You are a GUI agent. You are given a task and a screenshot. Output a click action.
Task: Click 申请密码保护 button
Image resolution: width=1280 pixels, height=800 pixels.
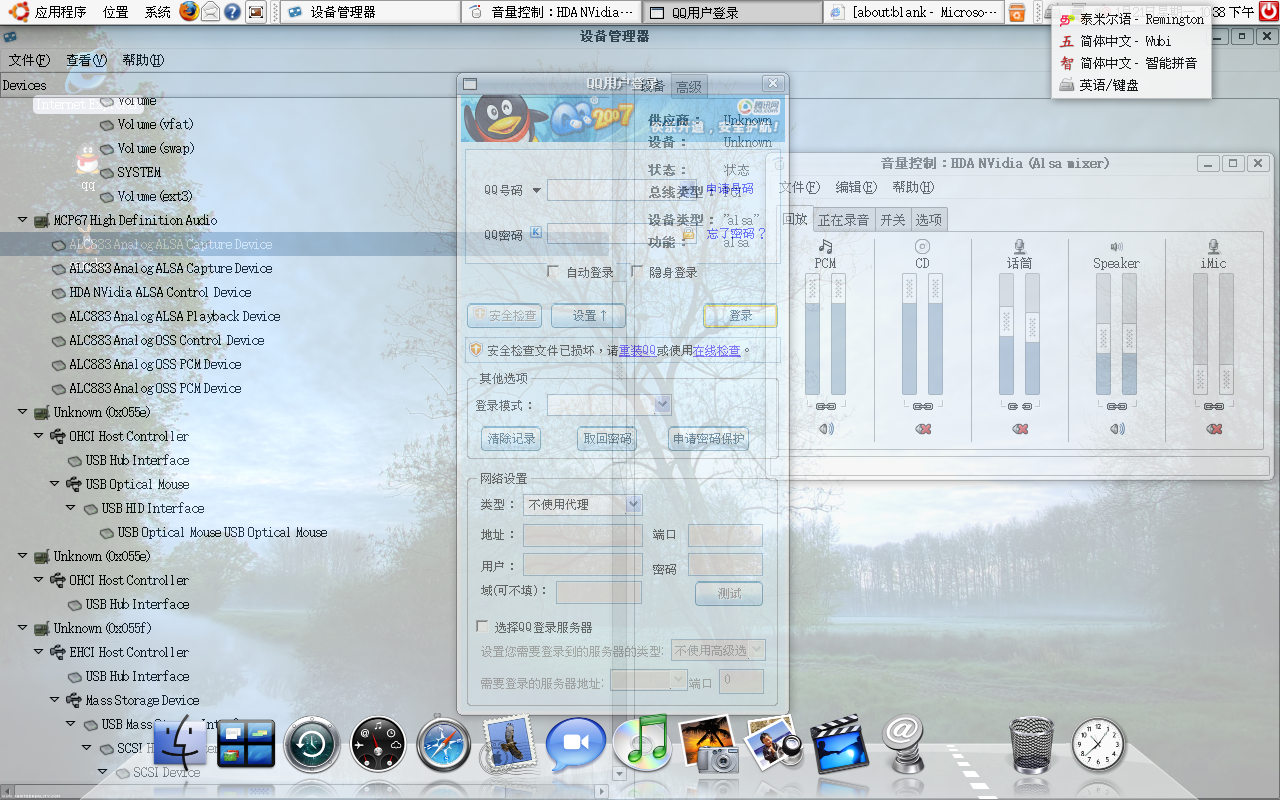(708, 439)
